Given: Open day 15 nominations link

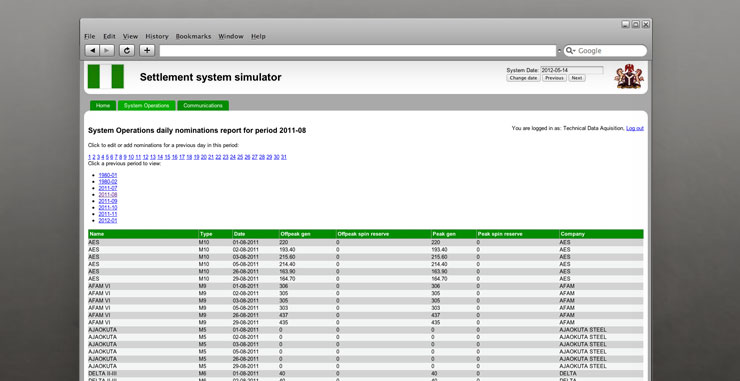Looking at the screenshot, I should [167, 157].
